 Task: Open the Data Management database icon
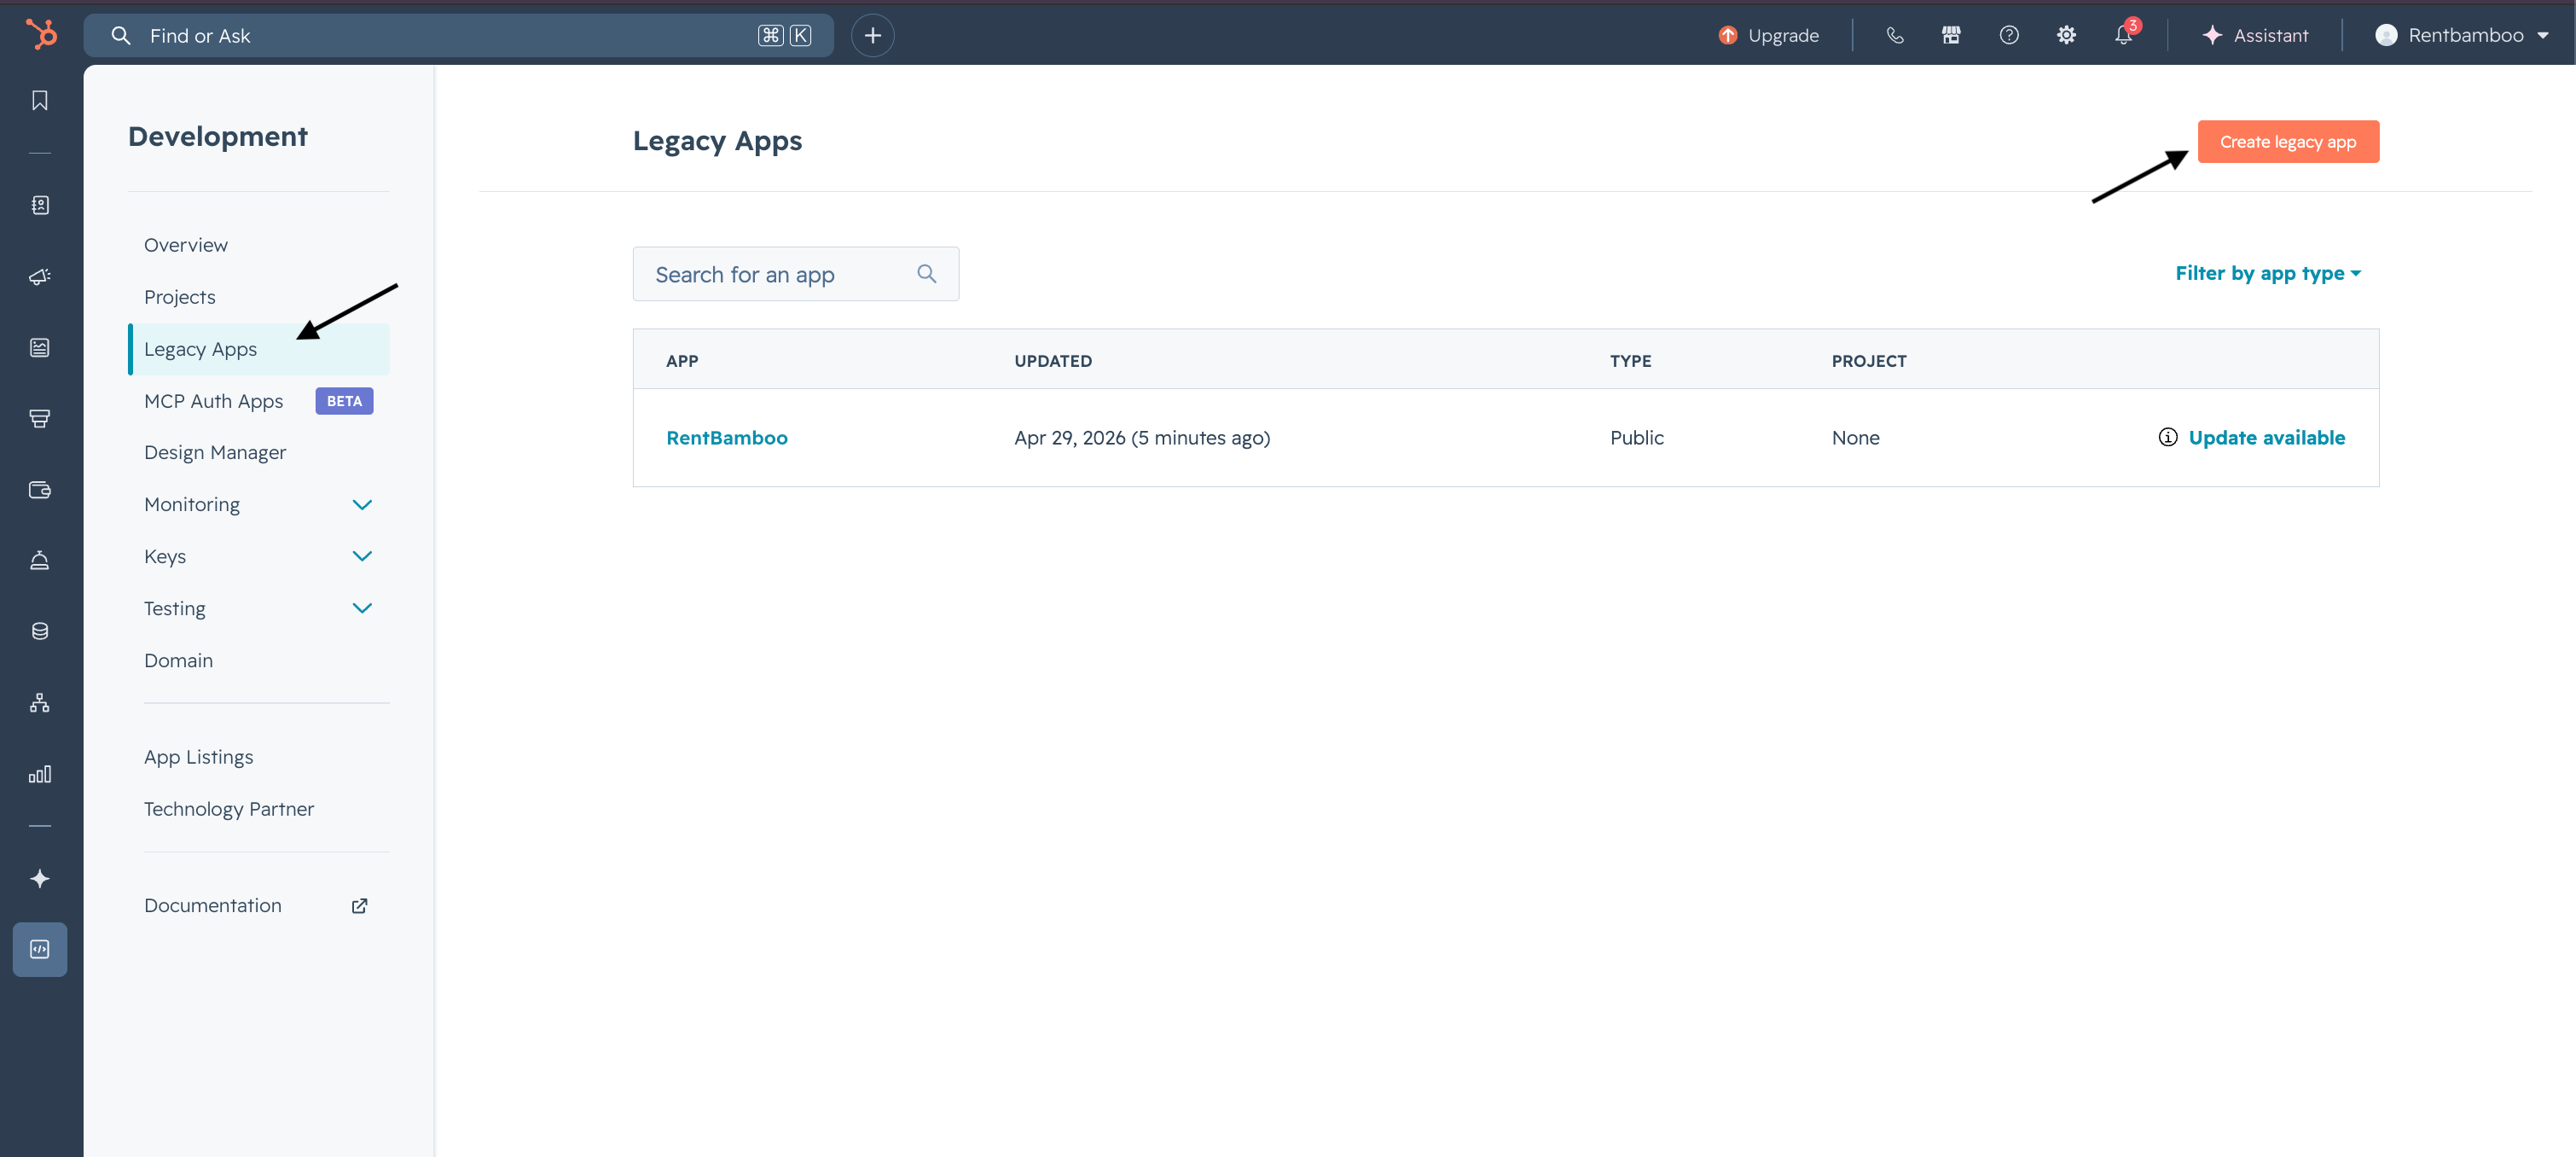[40, 632]
